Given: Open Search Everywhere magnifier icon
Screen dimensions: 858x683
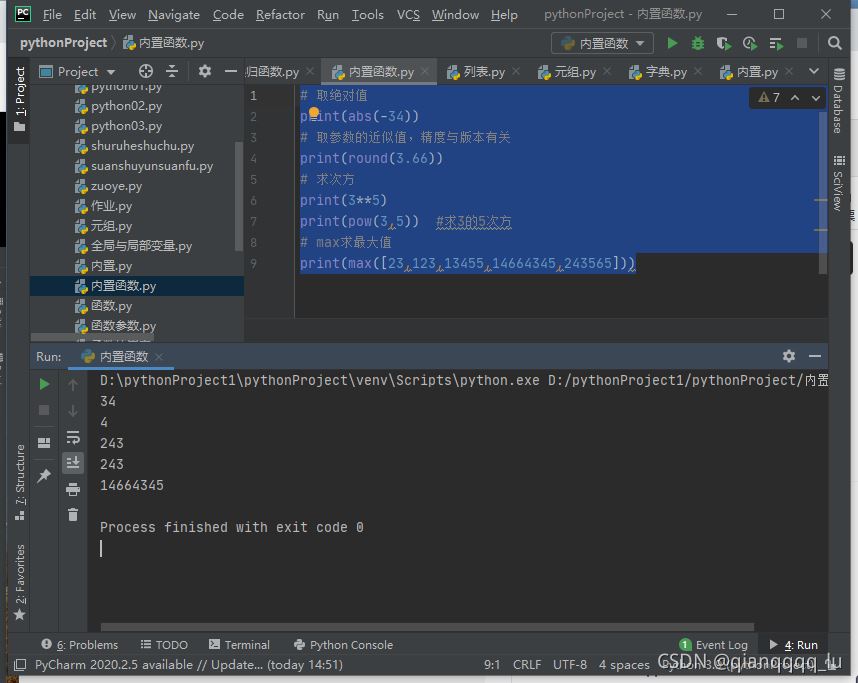Looking at the screenshot, I should [835, 43].
